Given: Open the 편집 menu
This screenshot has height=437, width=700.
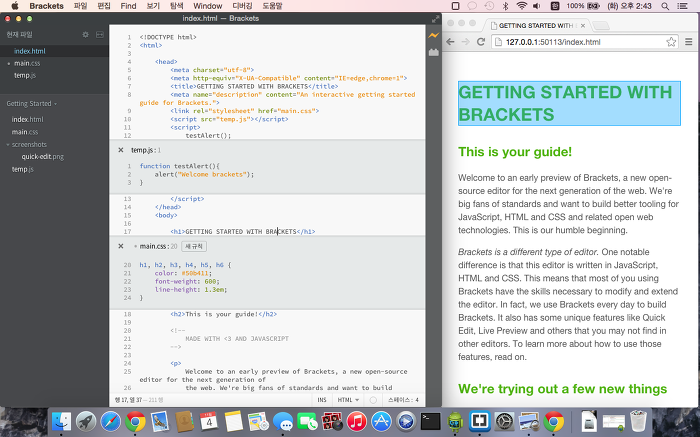Looking at the screenshot, I should pyautogui.click(x=104, y=6).
